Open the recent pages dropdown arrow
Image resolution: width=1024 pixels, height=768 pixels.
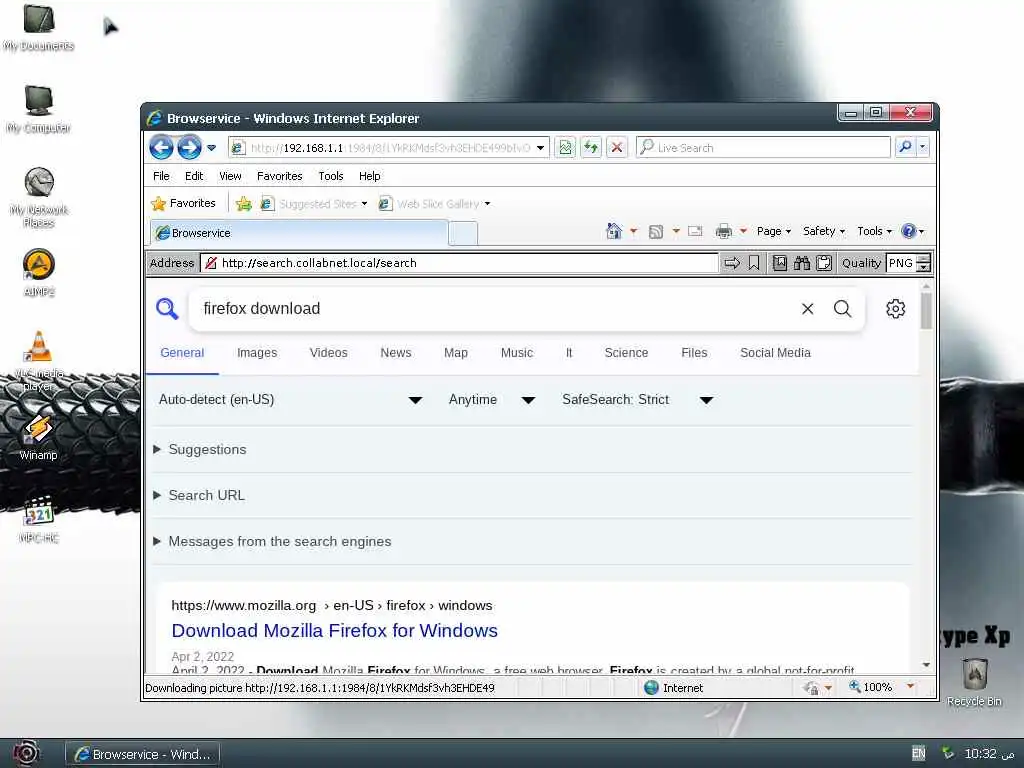coord(212,148)
